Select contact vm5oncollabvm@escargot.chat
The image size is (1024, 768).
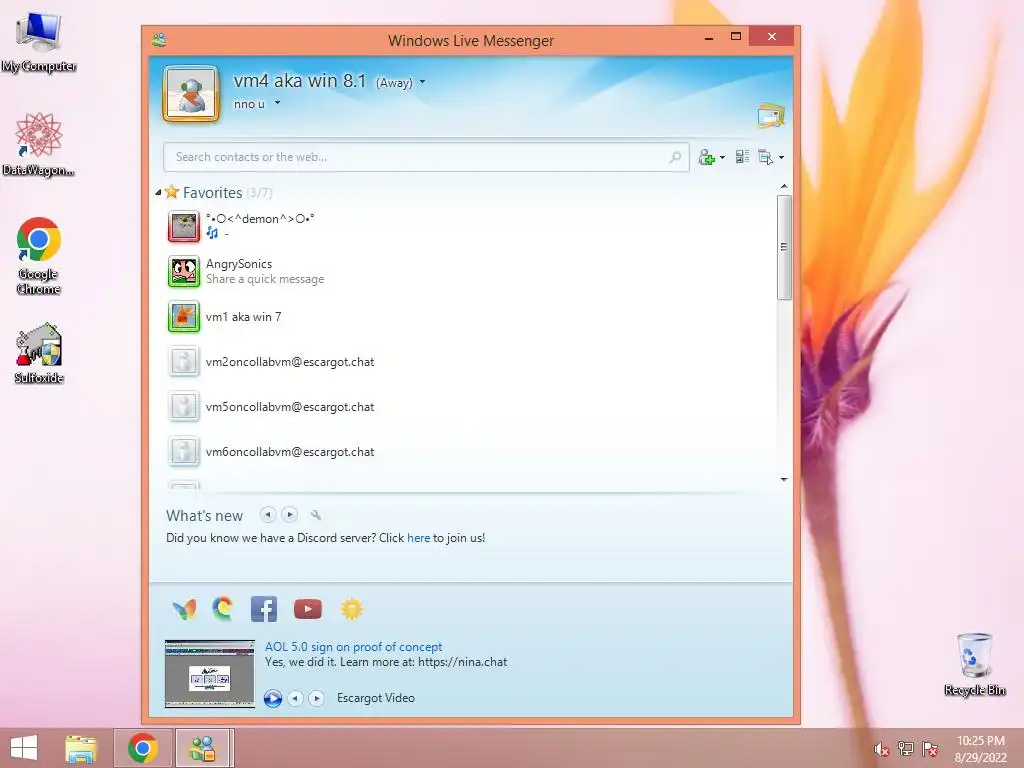pos(290,407)
